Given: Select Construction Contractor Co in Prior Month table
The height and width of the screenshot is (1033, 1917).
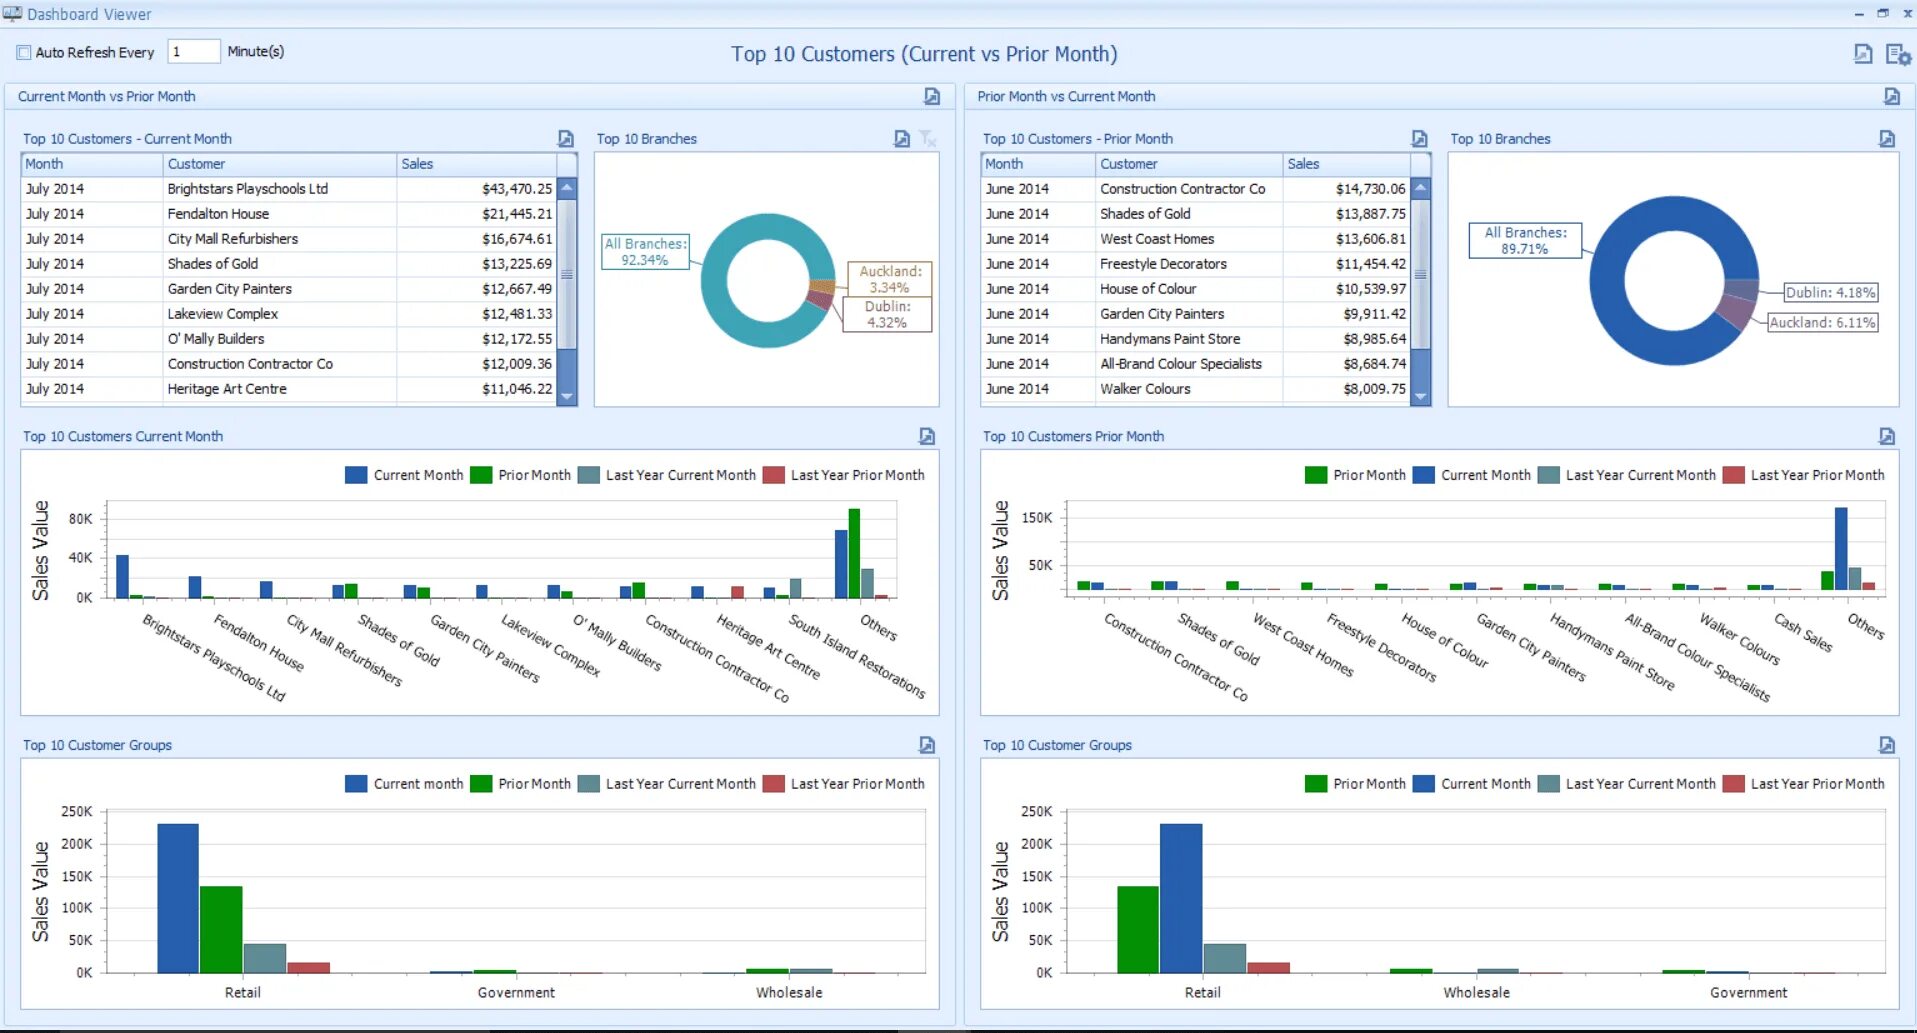Looking at the screenshot, I should pos(1195,189).
